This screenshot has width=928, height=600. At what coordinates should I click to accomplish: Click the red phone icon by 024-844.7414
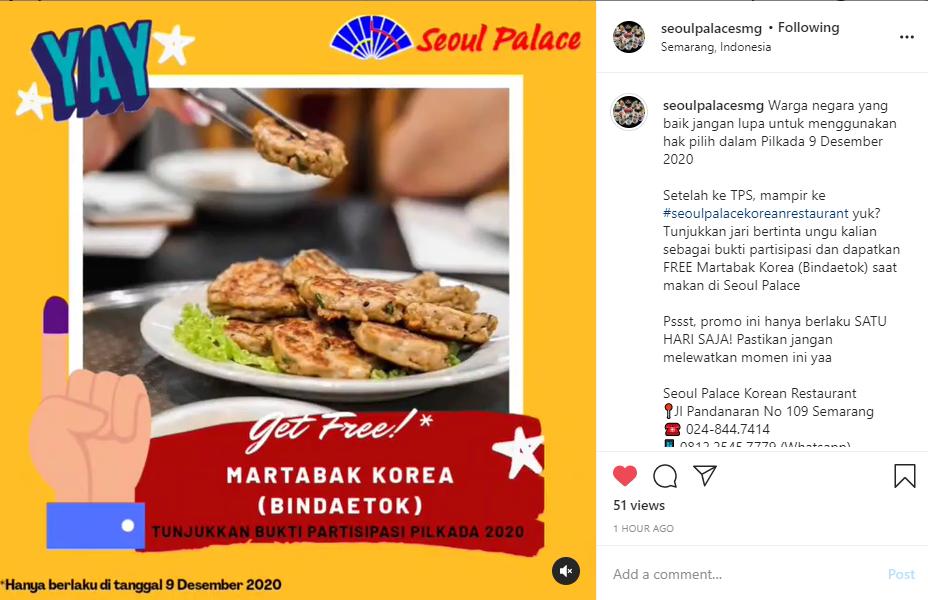pyautogui.click(x=672, y=429)
